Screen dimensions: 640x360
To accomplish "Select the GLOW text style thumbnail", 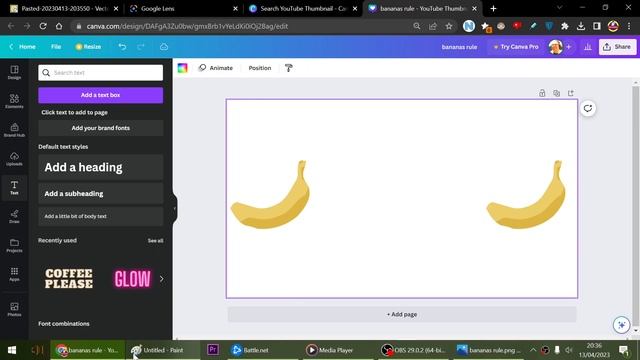I will click(x=133, y=279).
